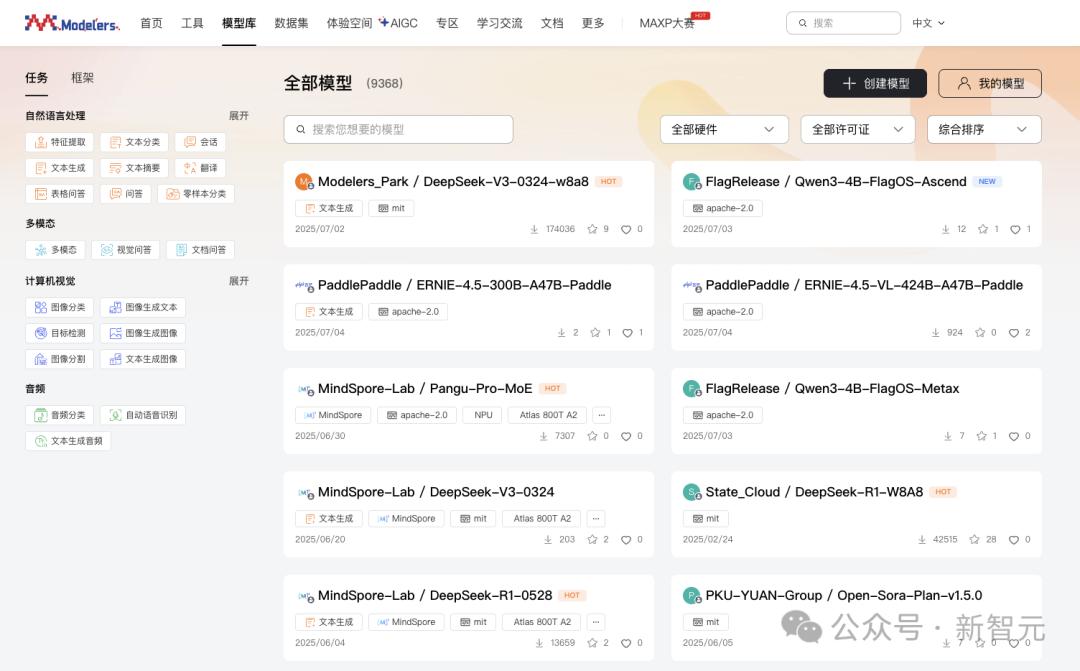Click the State_Cloud avatar icon
This screenshot has height=671, width=1080.
click(692, 492)
